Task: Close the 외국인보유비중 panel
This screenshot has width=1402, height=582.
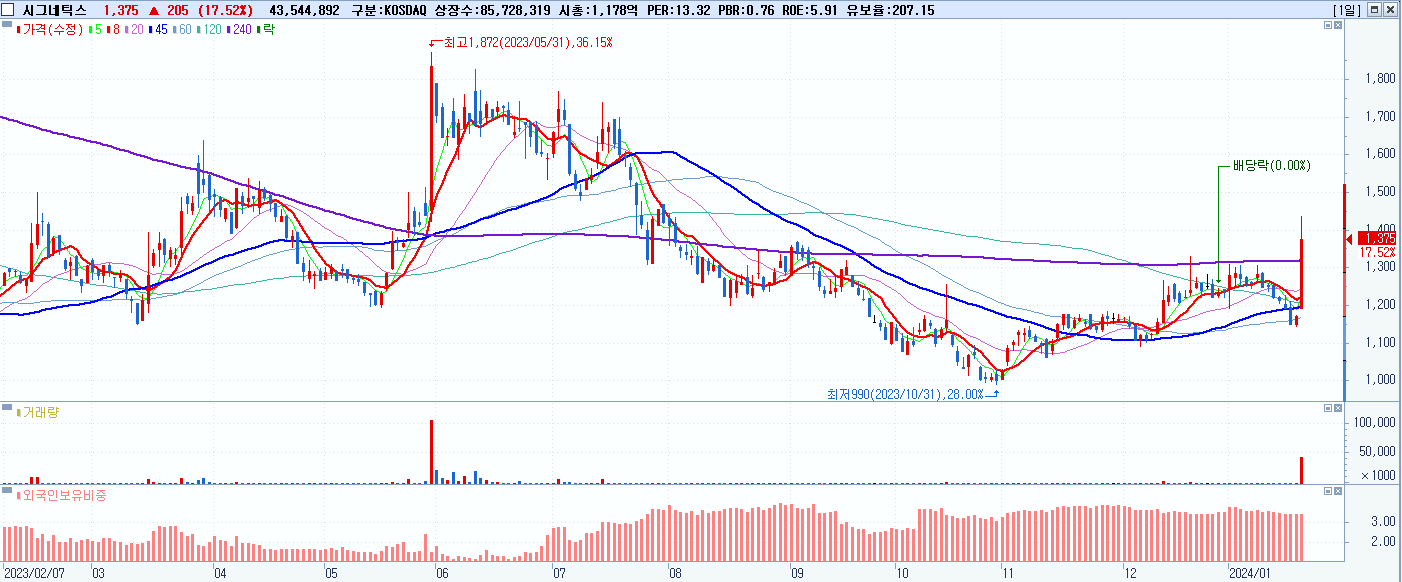Action: [x=1339, y=491]
